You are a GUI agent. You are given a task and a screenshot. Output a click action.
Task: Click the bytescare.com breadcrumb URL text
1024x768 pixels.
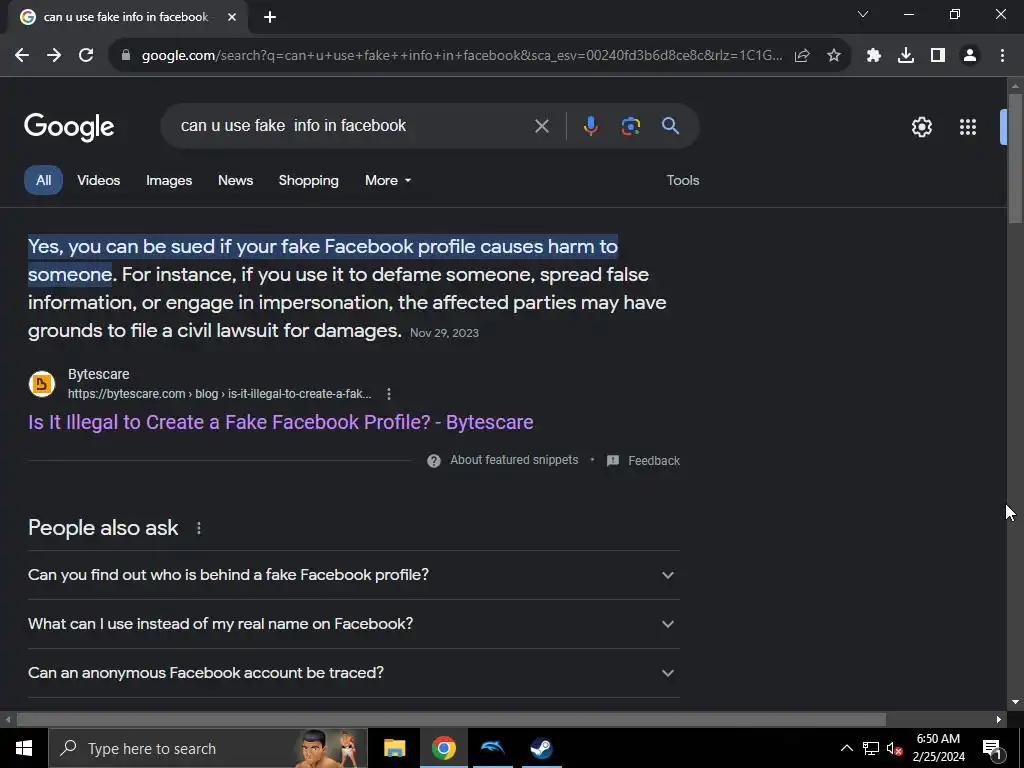tap(219, 394)
